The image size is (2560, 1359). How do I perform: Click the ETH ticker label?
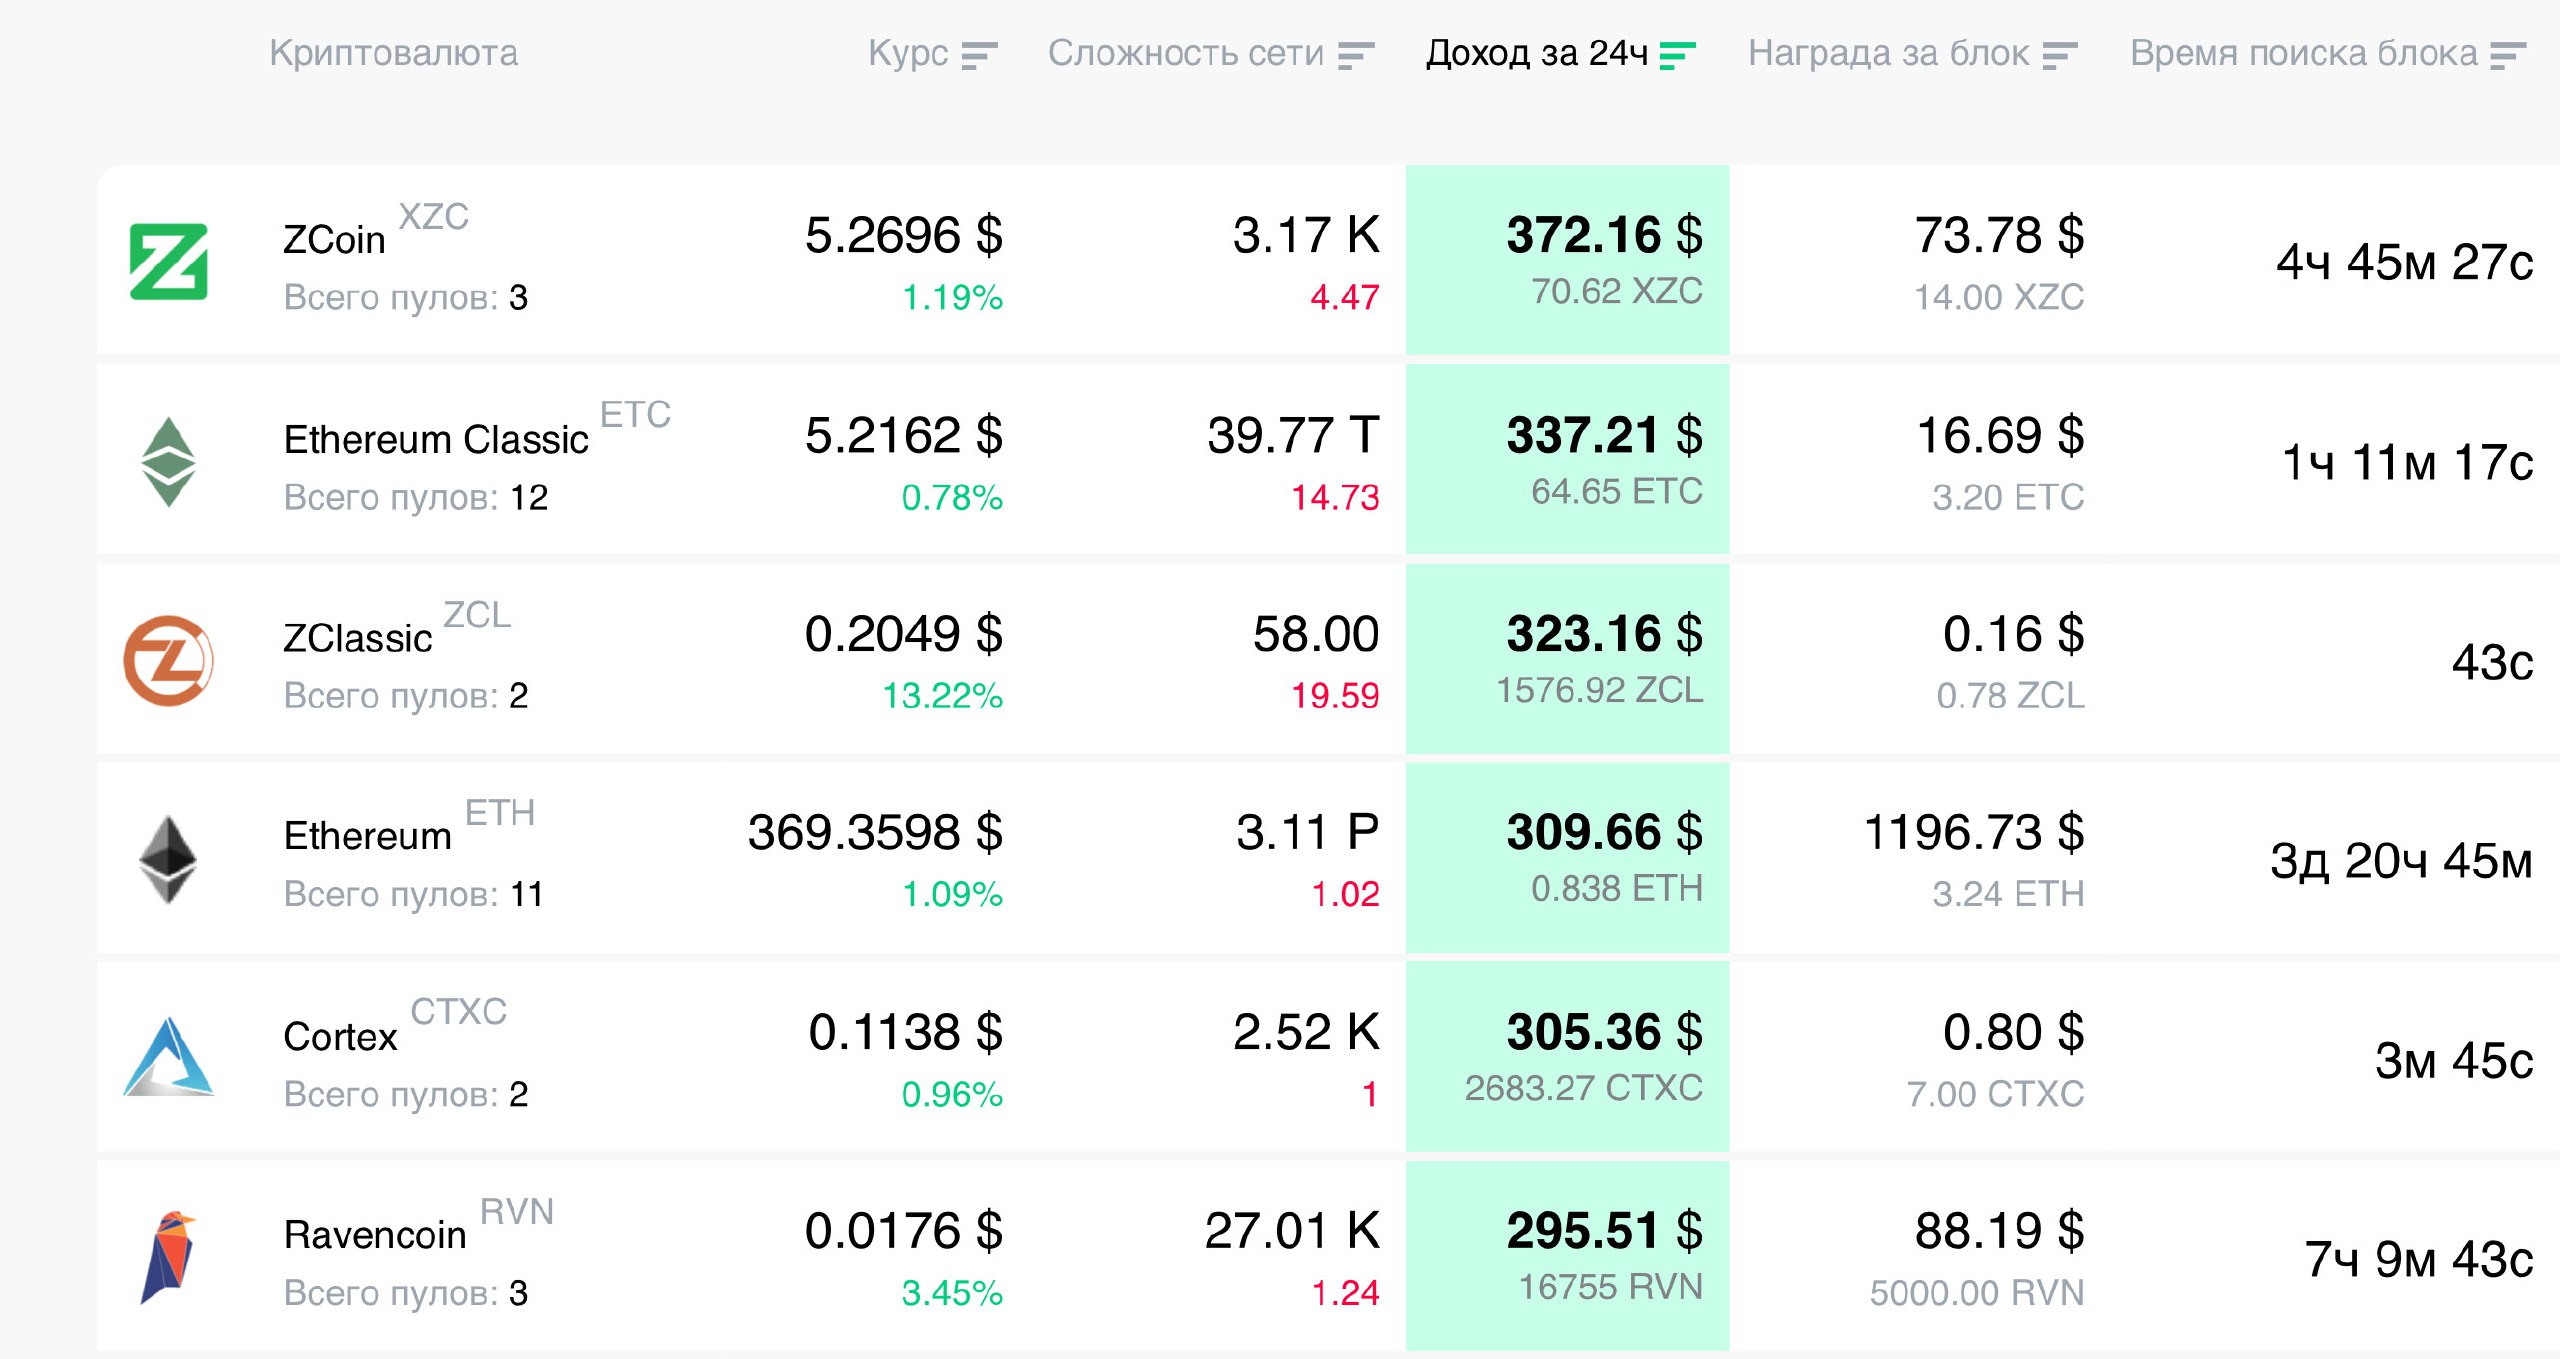(x=500, y=813)
